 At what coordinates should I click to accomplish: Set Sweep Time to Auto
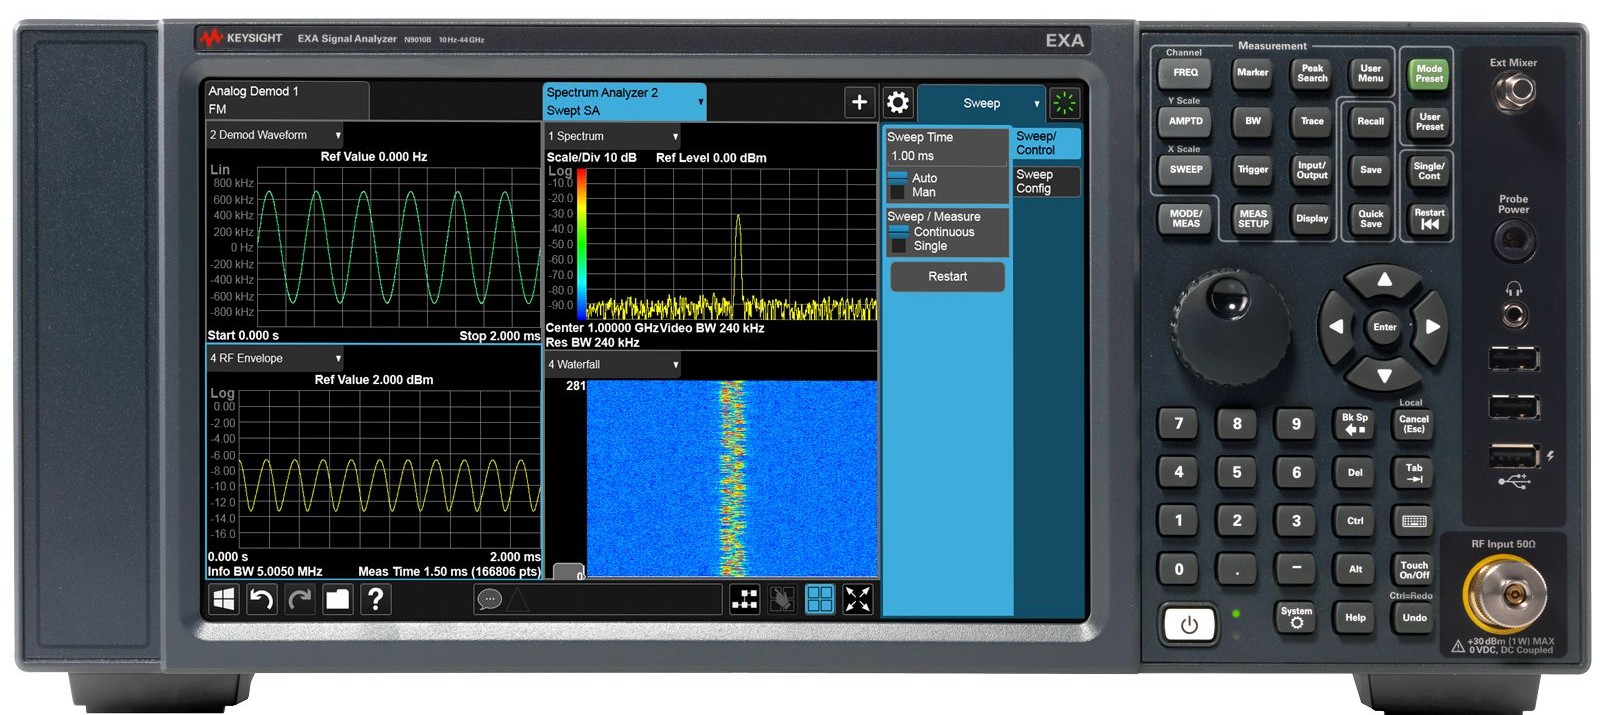click(912, 178)
